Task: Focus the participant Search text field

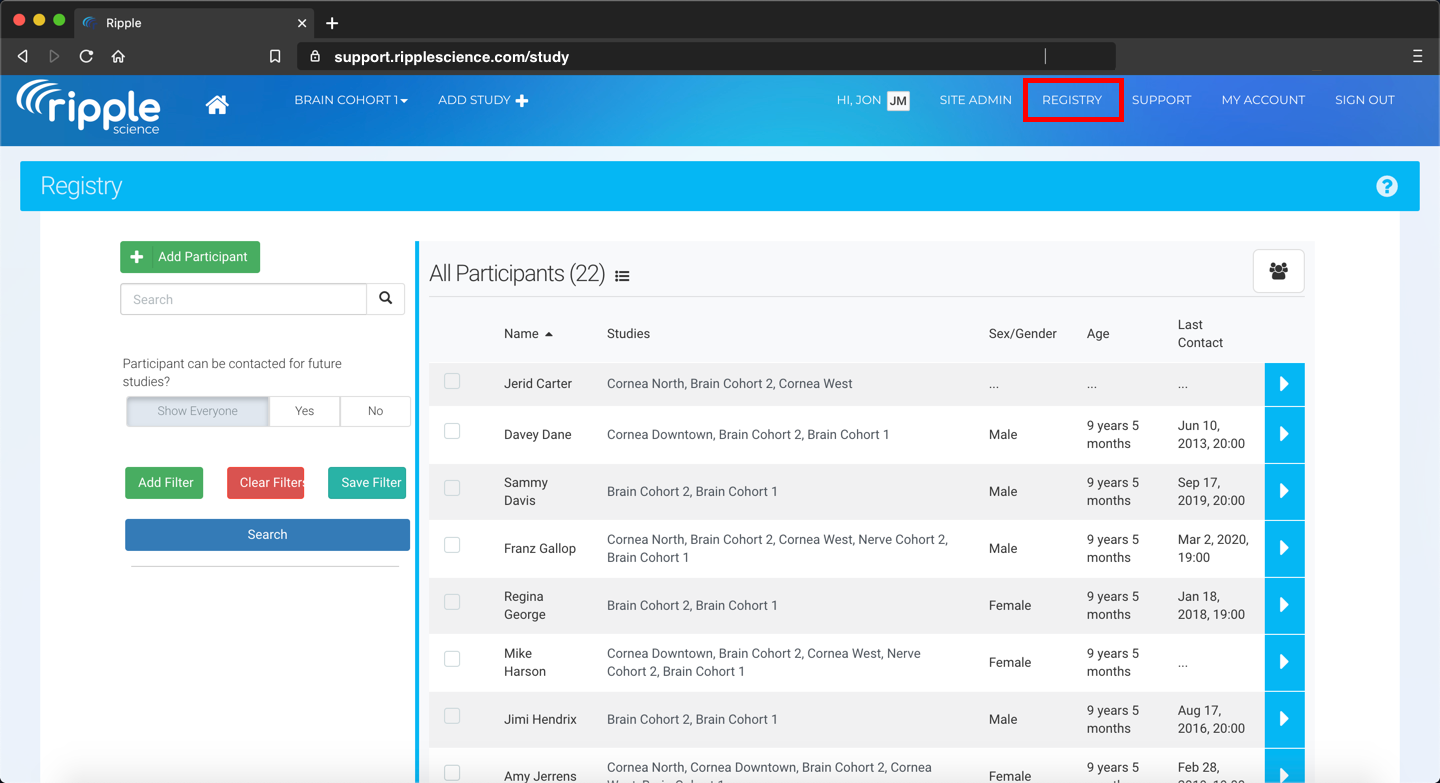Action: point(243,299)
